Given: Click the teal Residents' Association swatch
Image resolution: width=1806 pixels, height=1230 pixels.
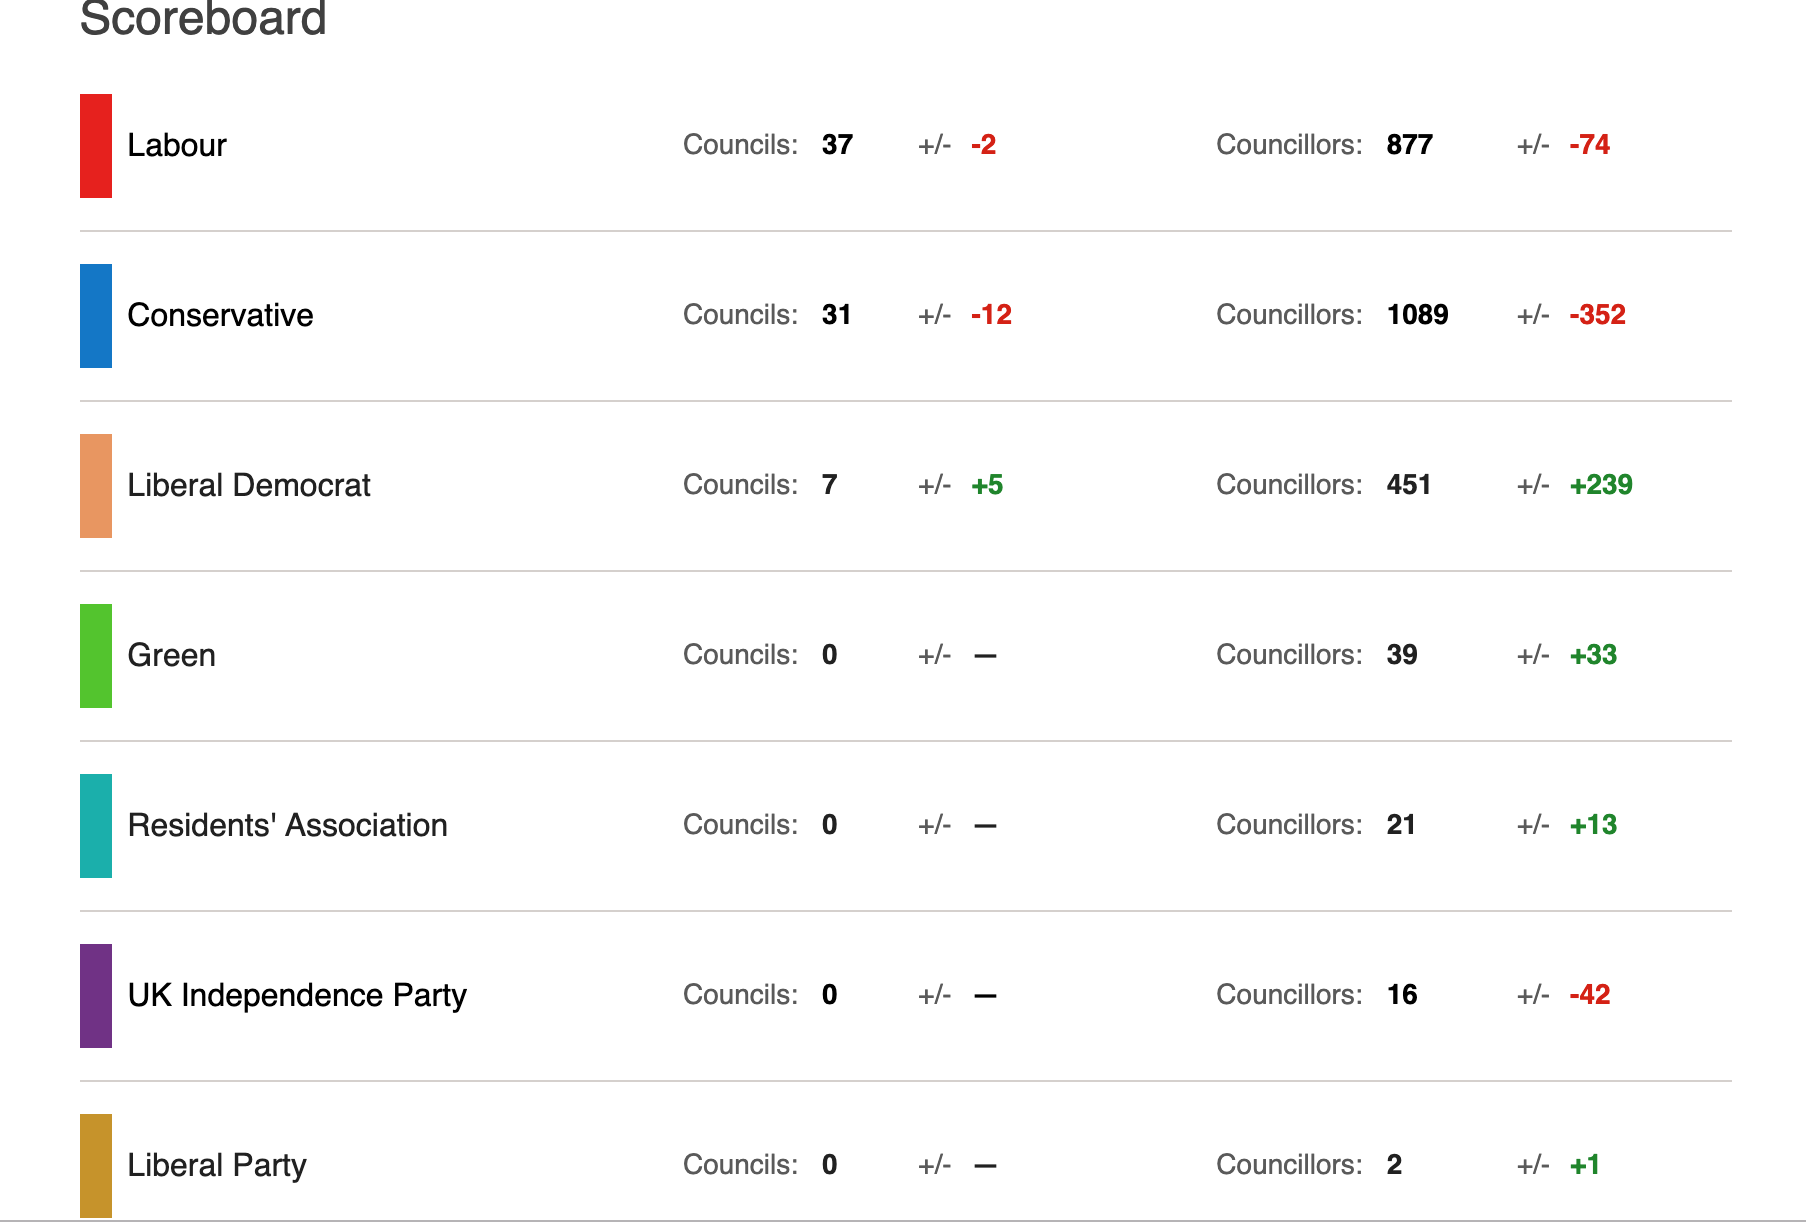Looking at the screenshot, I should click(x=96, y=826).
